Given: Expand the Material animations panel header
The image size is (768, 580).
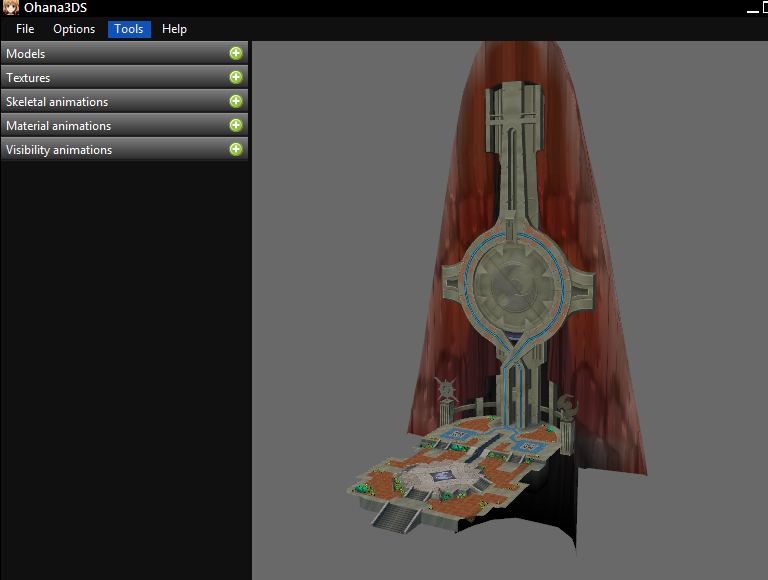Looking at the screenshot, I should (110, 125).
